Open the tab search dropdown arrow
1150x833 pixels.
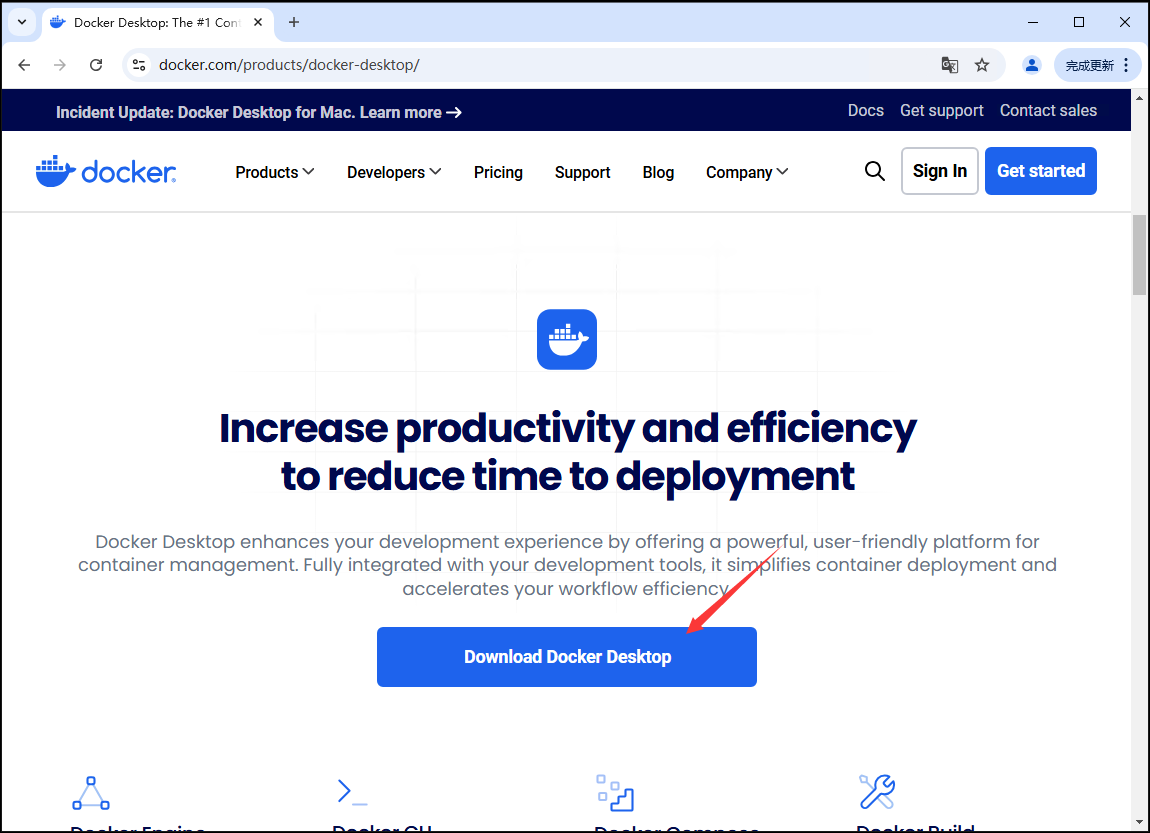point(22,22)
